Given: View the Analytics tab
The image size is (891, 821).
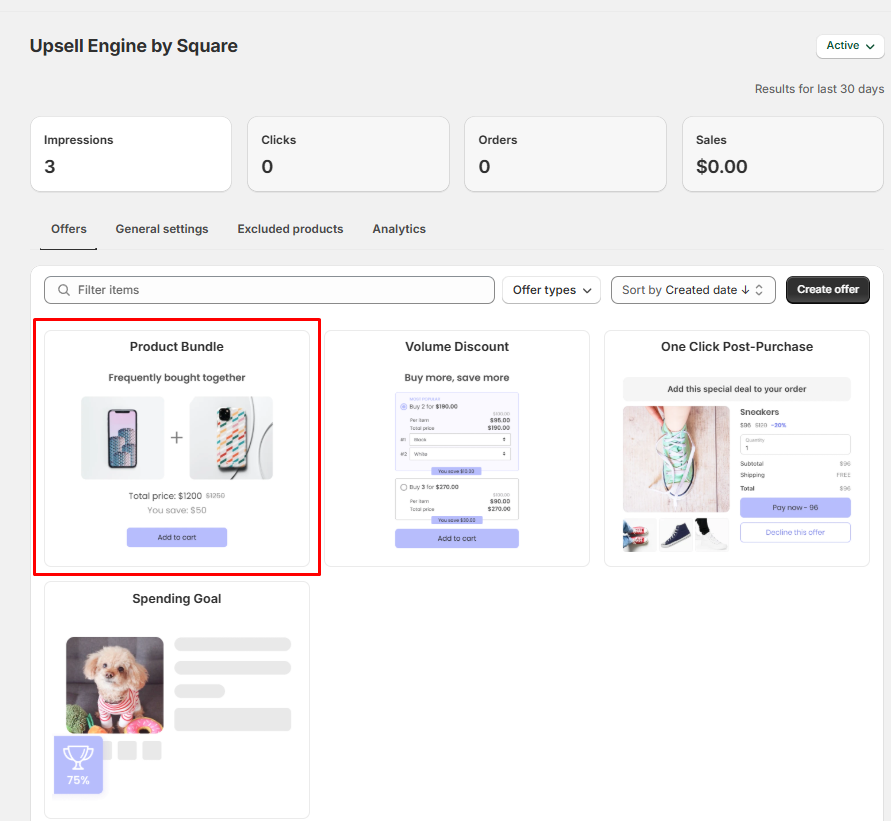Looking at the screenshot, I should (x=399, y=229).
